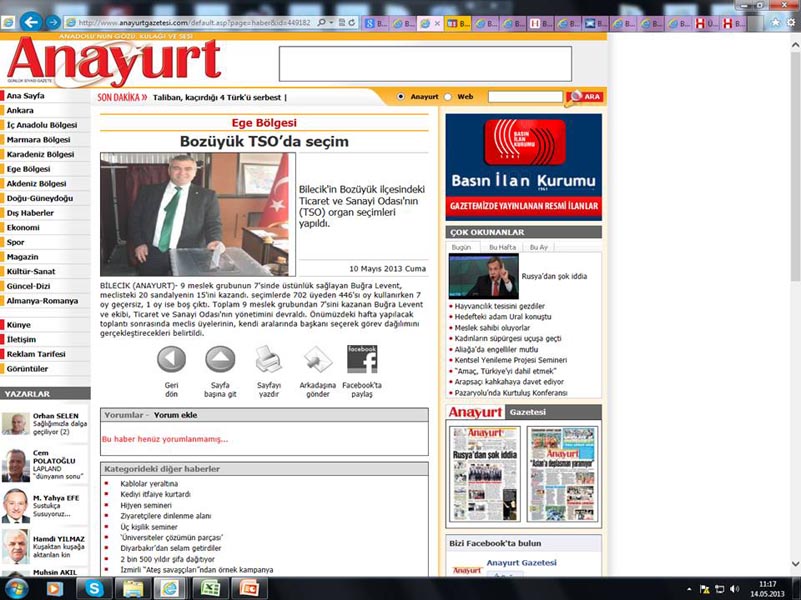801x600 pixels.
Task: Open 'Kültür-Sanat' sidebar menu item
Action: click(31, 272)
